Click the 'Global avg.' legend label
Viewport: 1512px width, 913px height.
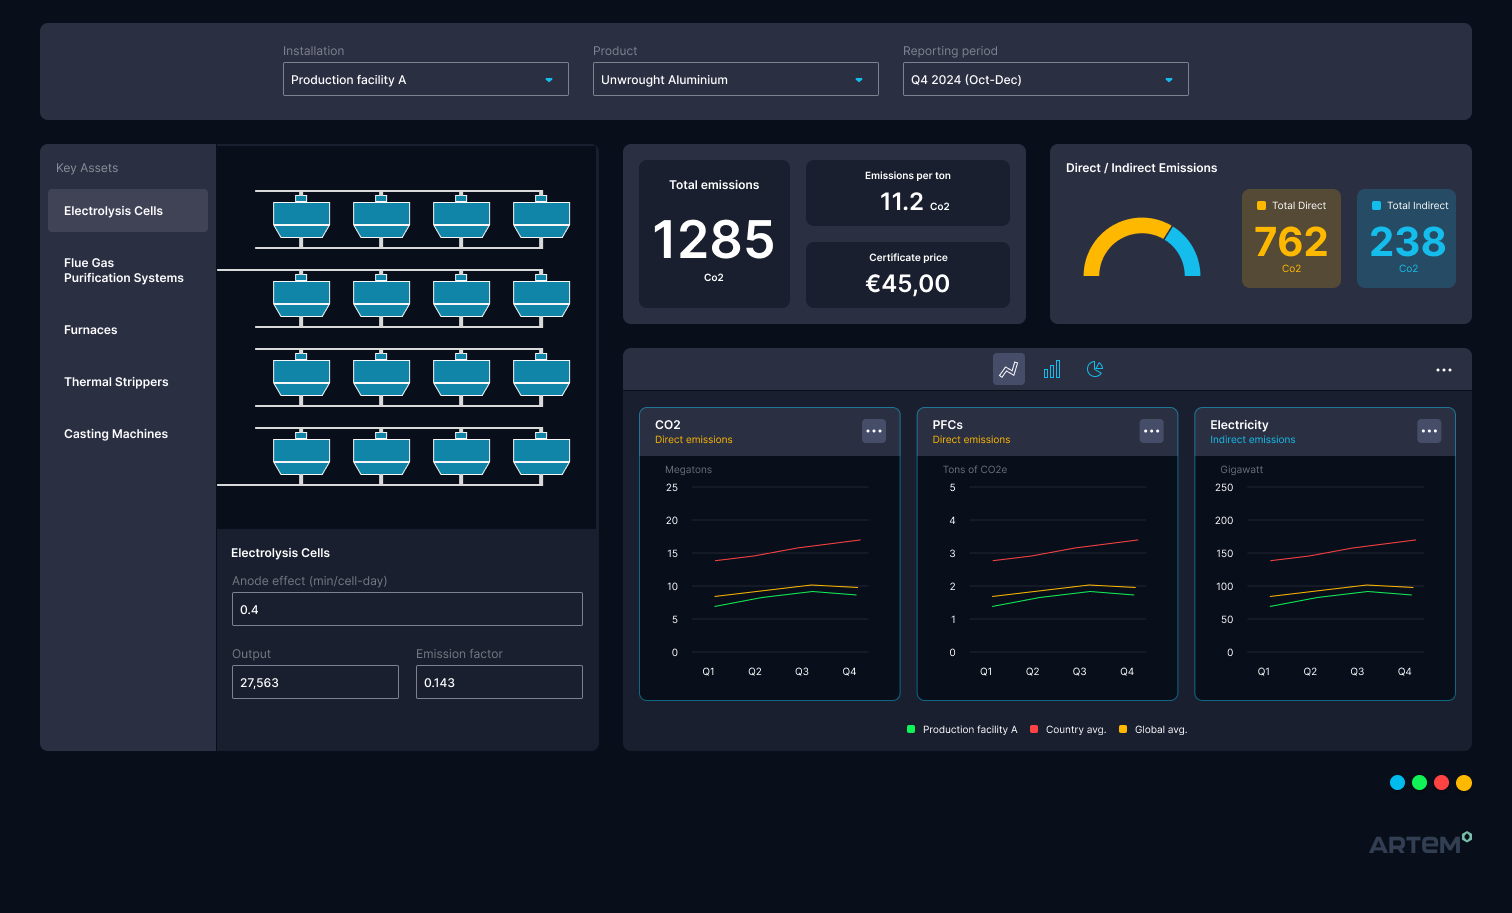click(1161, 730)
